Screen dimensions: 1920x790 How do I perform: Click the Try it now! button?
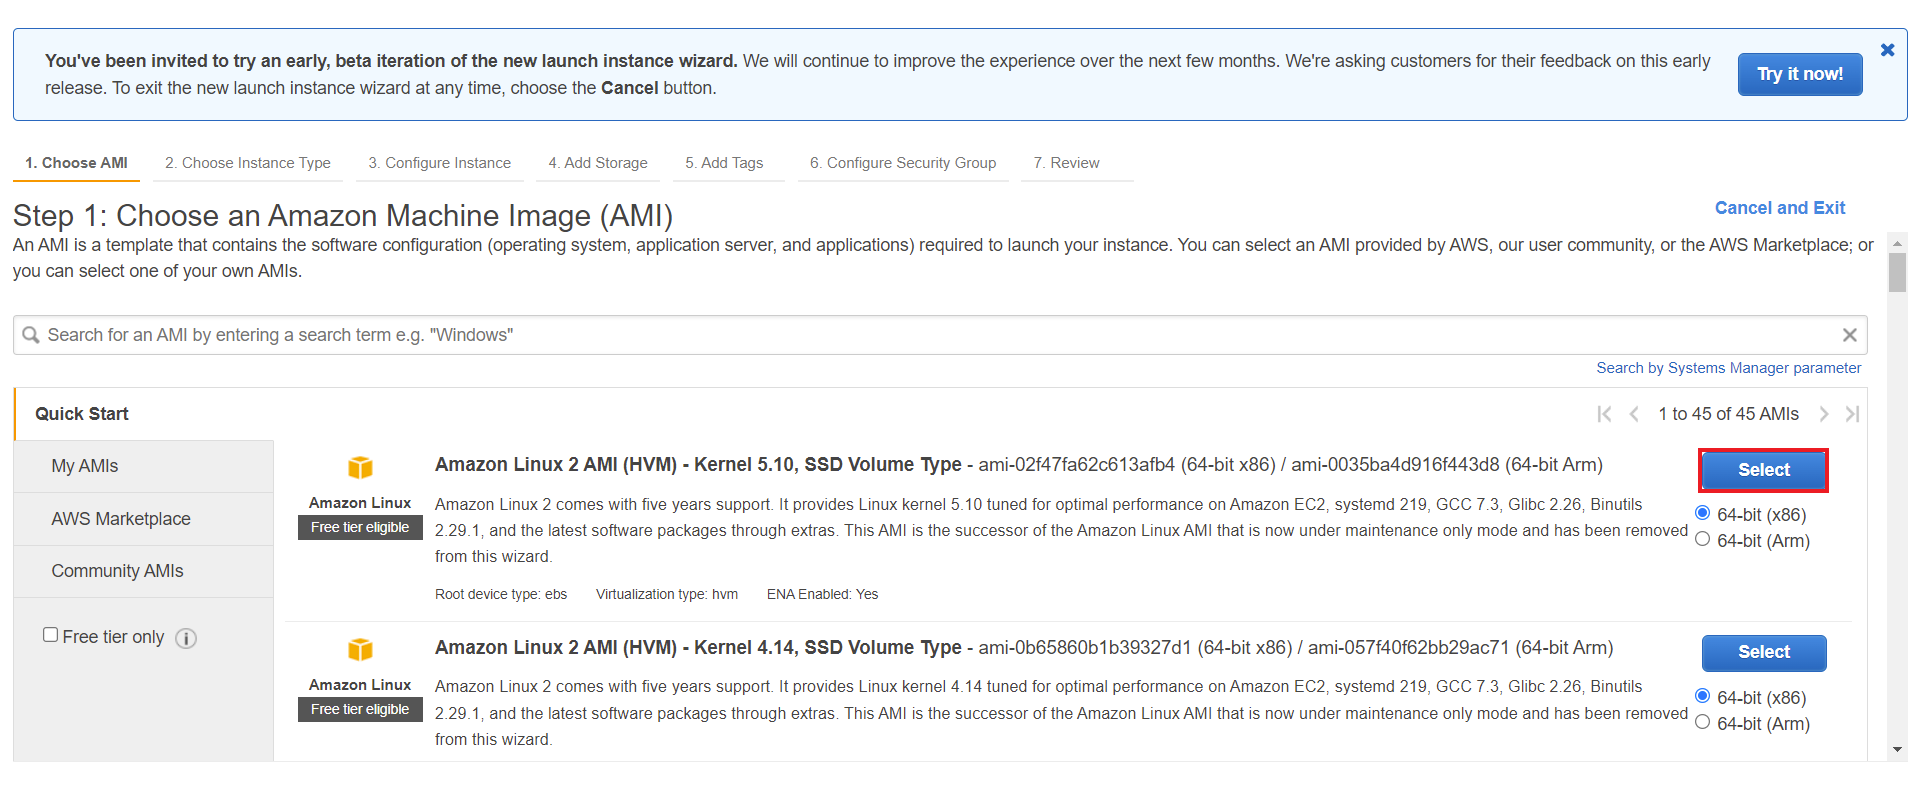[x=1800, y=74]
